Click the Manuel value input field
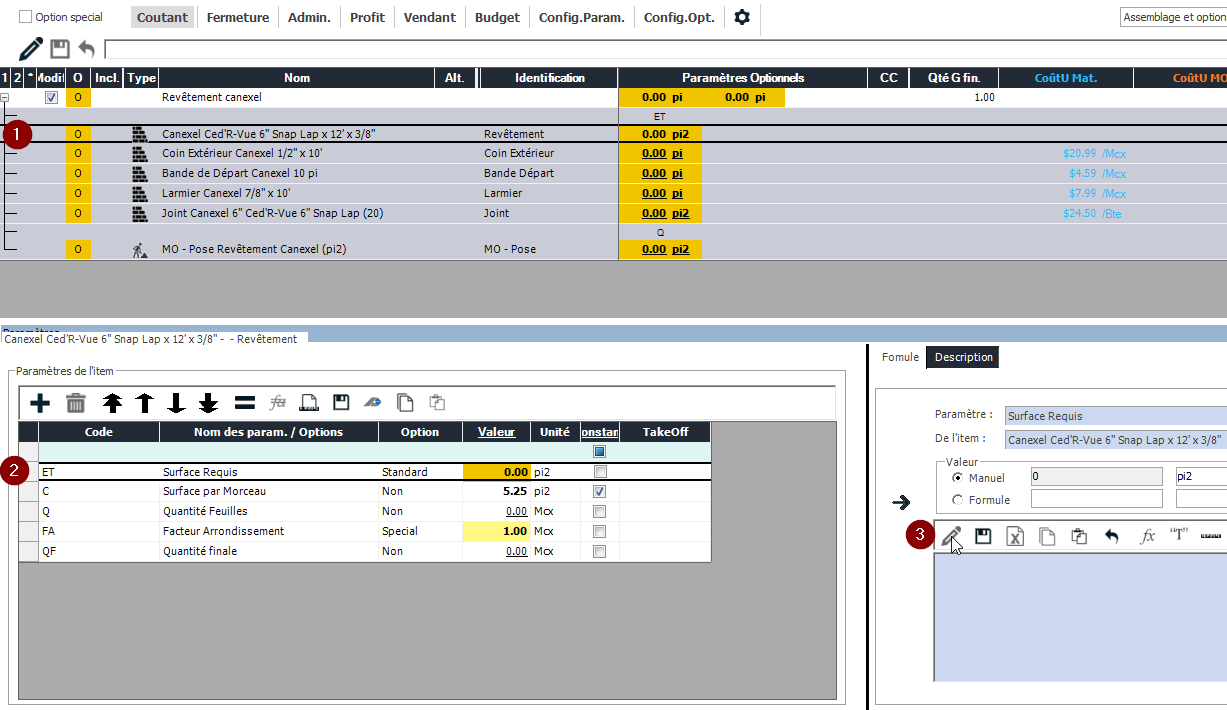Image resolution: width=1227 pixels, height=710 pixels. coord(1096,477)
